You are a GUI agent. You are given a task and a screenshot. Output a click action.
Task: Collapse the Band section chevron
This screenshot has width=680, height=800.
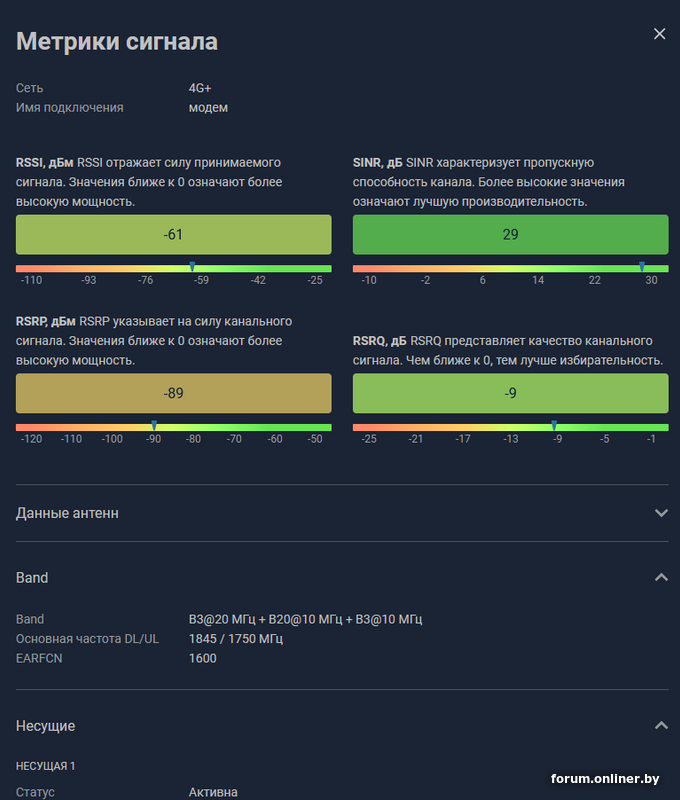coord(660,577)
